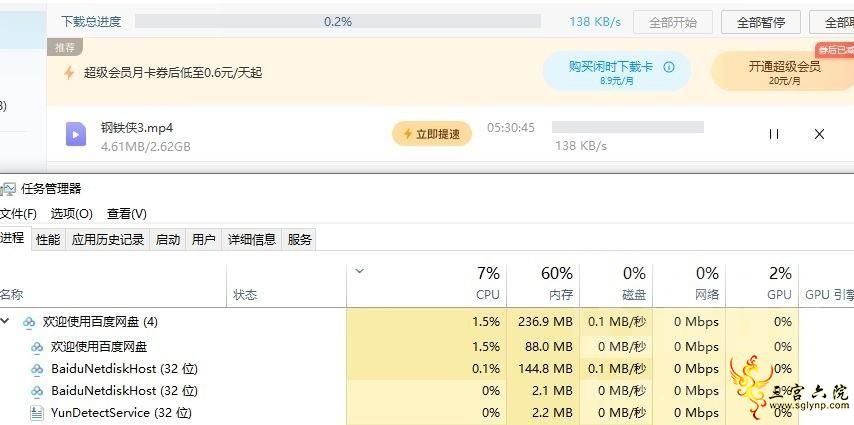This screenshot has height=425, width=854.
Task: Click the 全部开始 button
Action: click(x=673, y=22)
